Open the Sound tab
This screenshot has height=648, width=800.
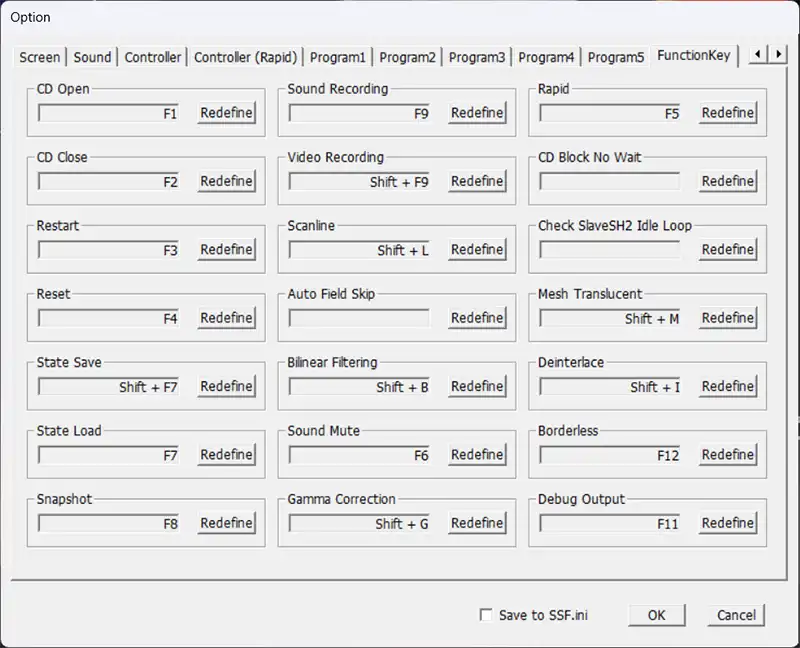(x=93, y=57)
